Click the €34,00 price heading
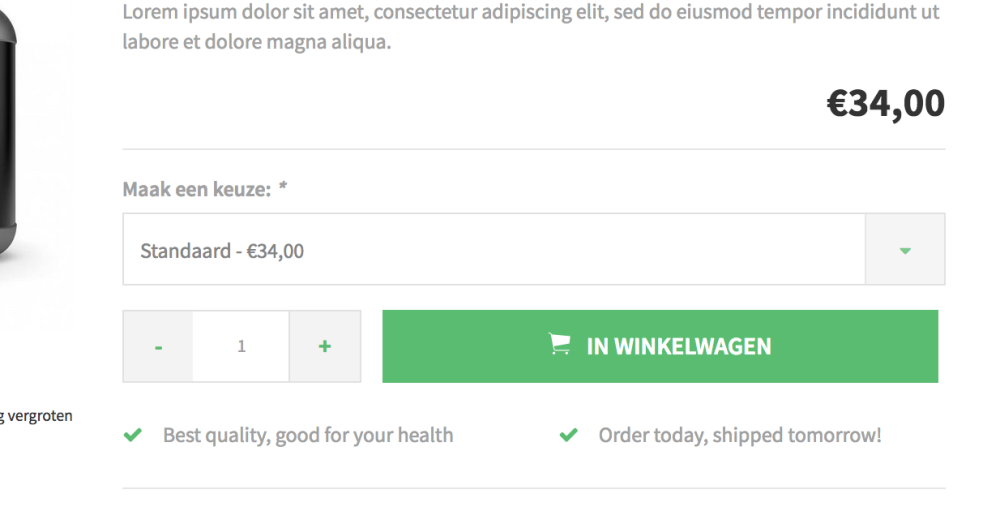Screen dimensions: 1000x511 [x=885, y=103]
